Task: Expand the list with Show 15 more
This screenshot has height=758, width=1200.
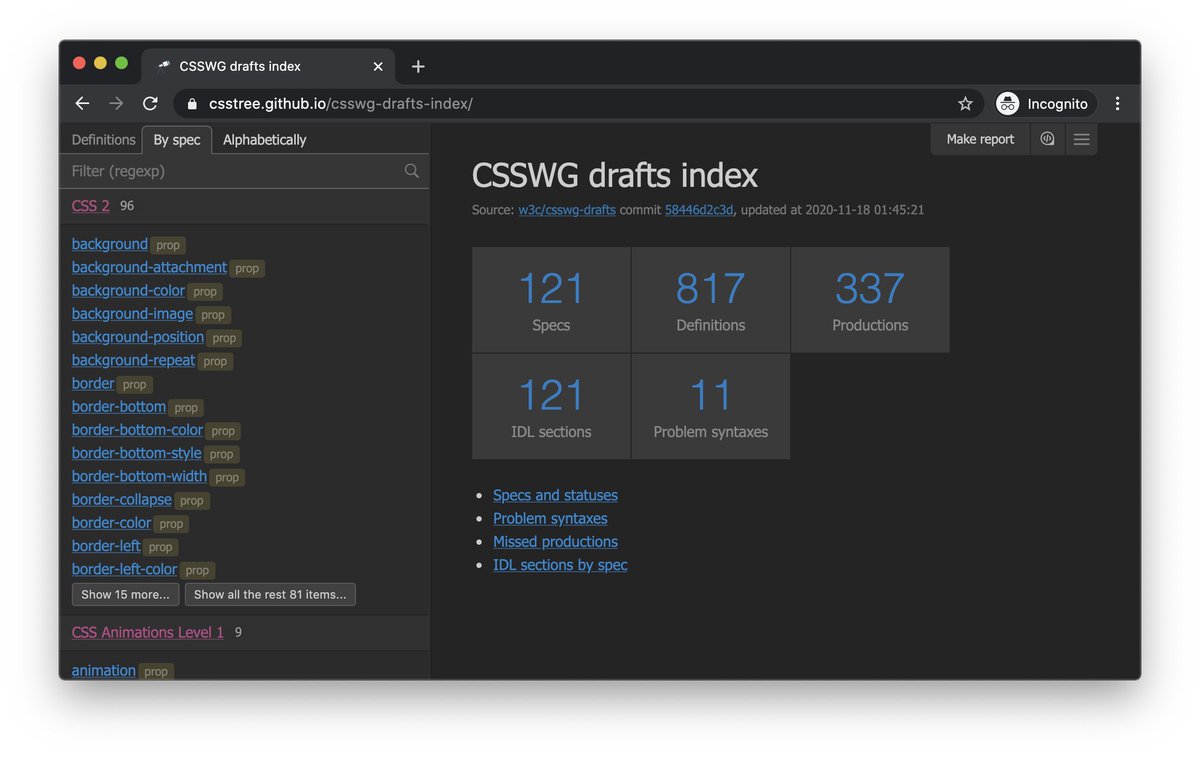Action: [124, 594]
